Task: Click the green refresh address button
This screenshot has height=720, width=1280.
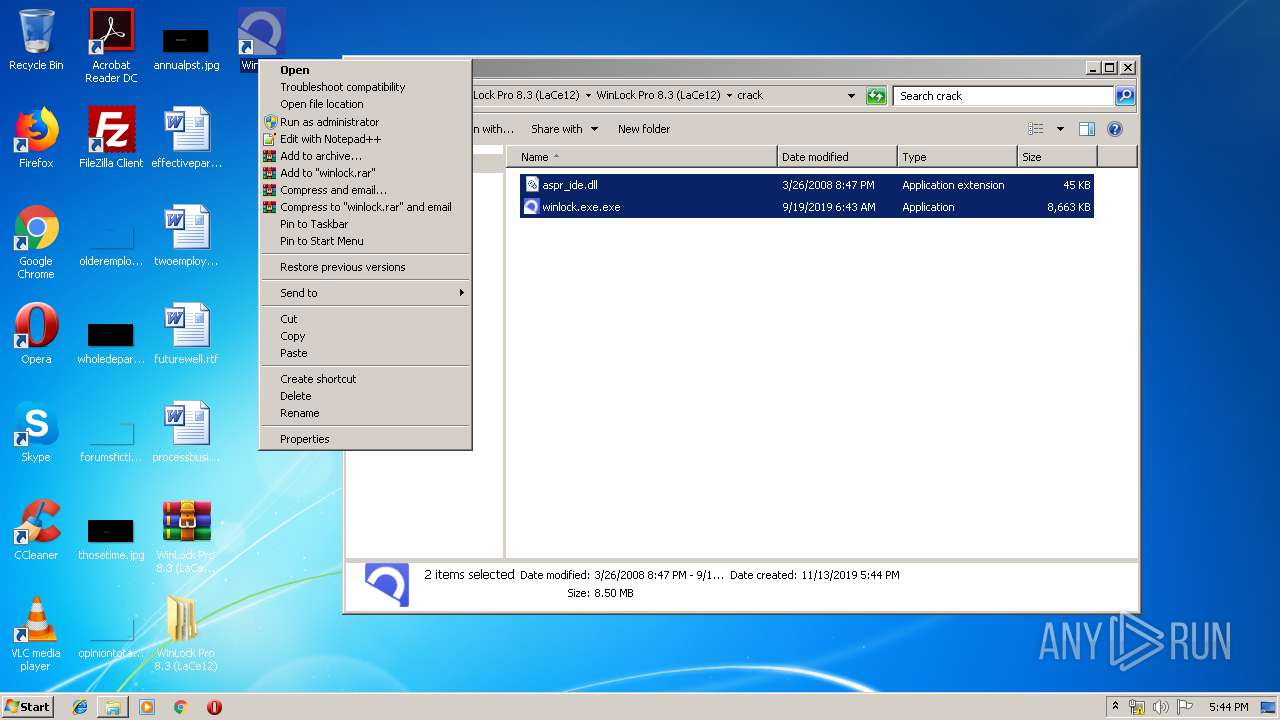Action: click(x=876, y=96)
